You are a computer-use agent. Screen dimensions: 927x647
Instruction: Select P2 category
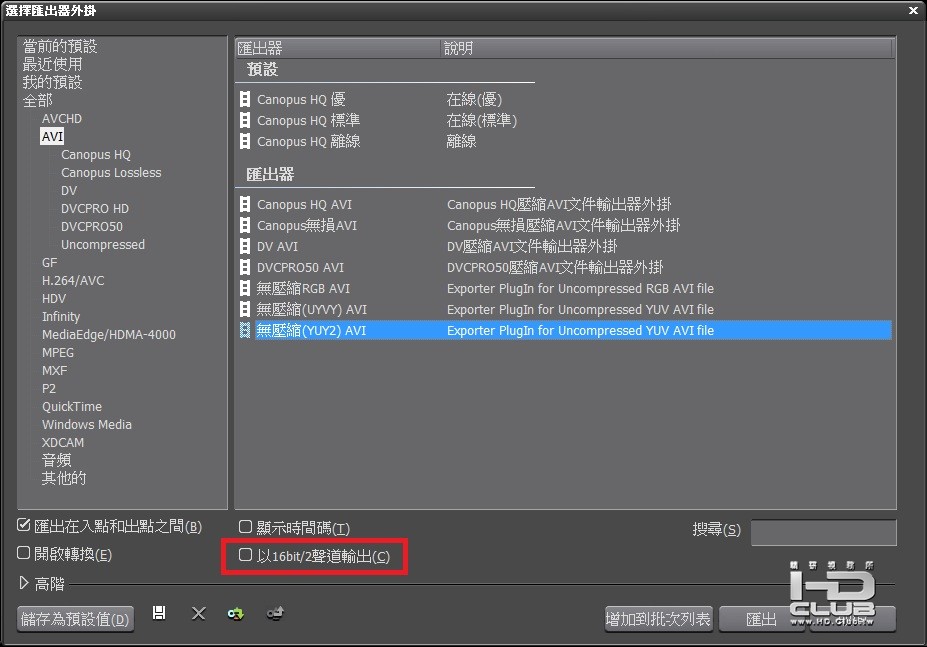pyautogui.click(x=48, y=389)
